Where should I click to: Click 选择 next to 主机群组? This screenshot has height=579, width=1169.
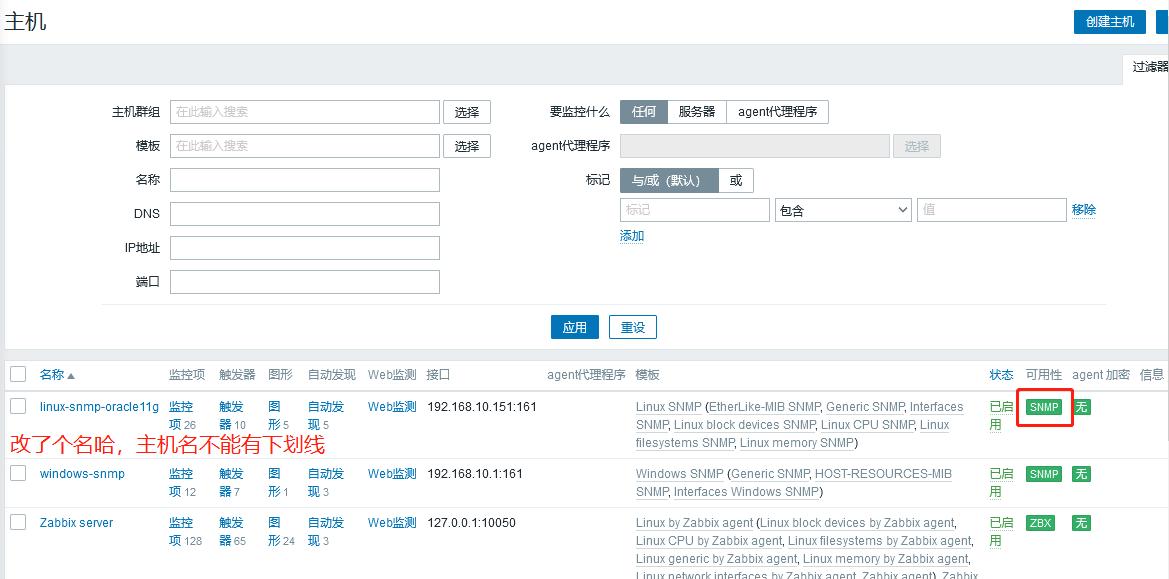coord(466,112)
